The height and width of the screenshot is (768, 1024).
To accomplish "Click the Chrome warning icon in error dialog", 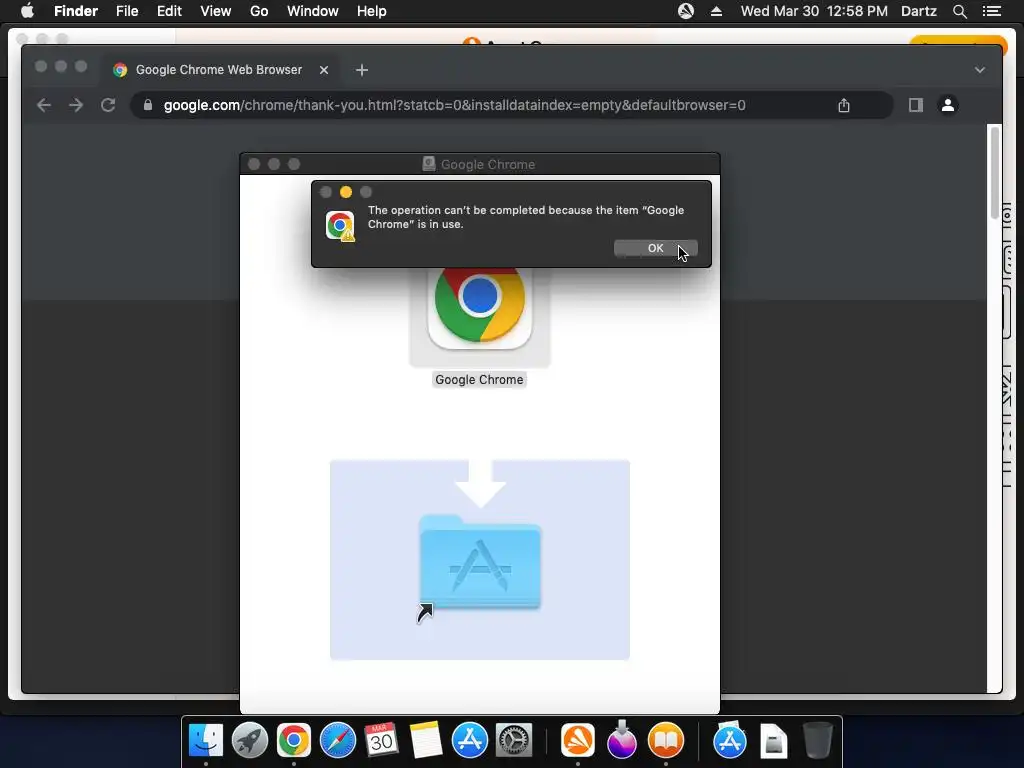I will 340,226.
